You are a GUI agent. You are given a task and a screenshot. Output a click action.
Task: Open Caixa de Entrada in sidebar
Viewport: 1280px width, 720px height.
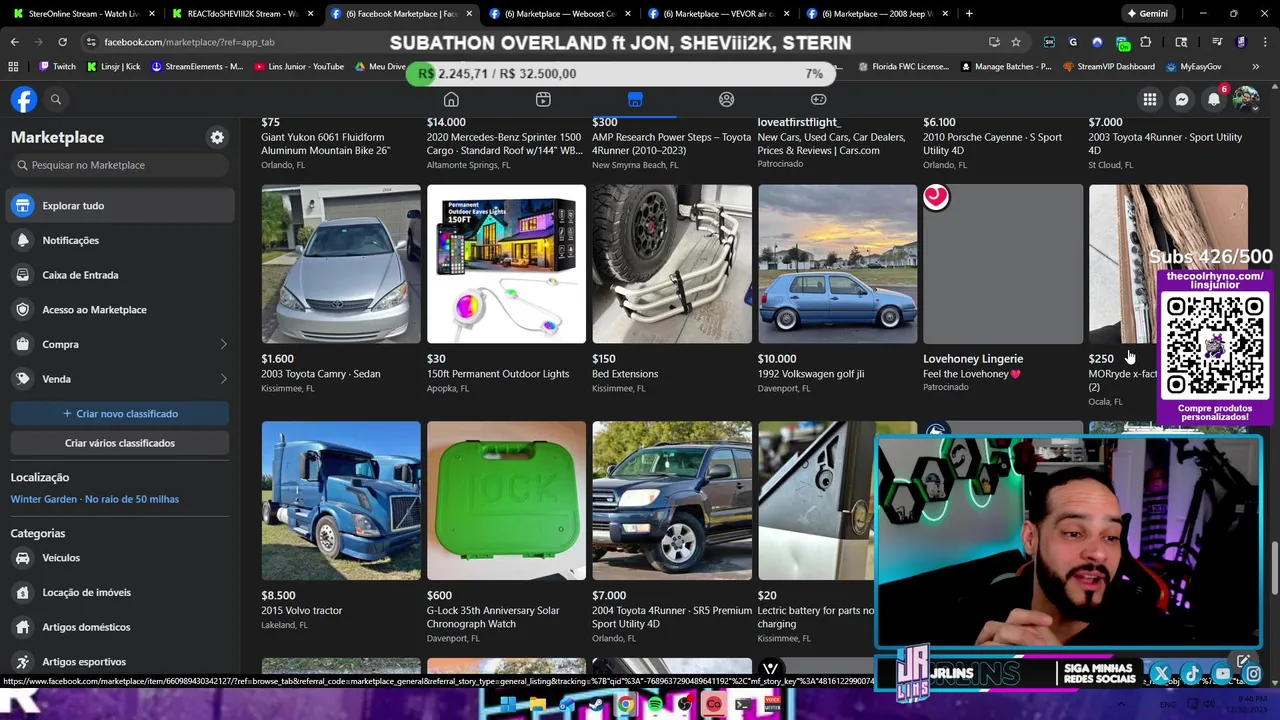coord(119,275)
